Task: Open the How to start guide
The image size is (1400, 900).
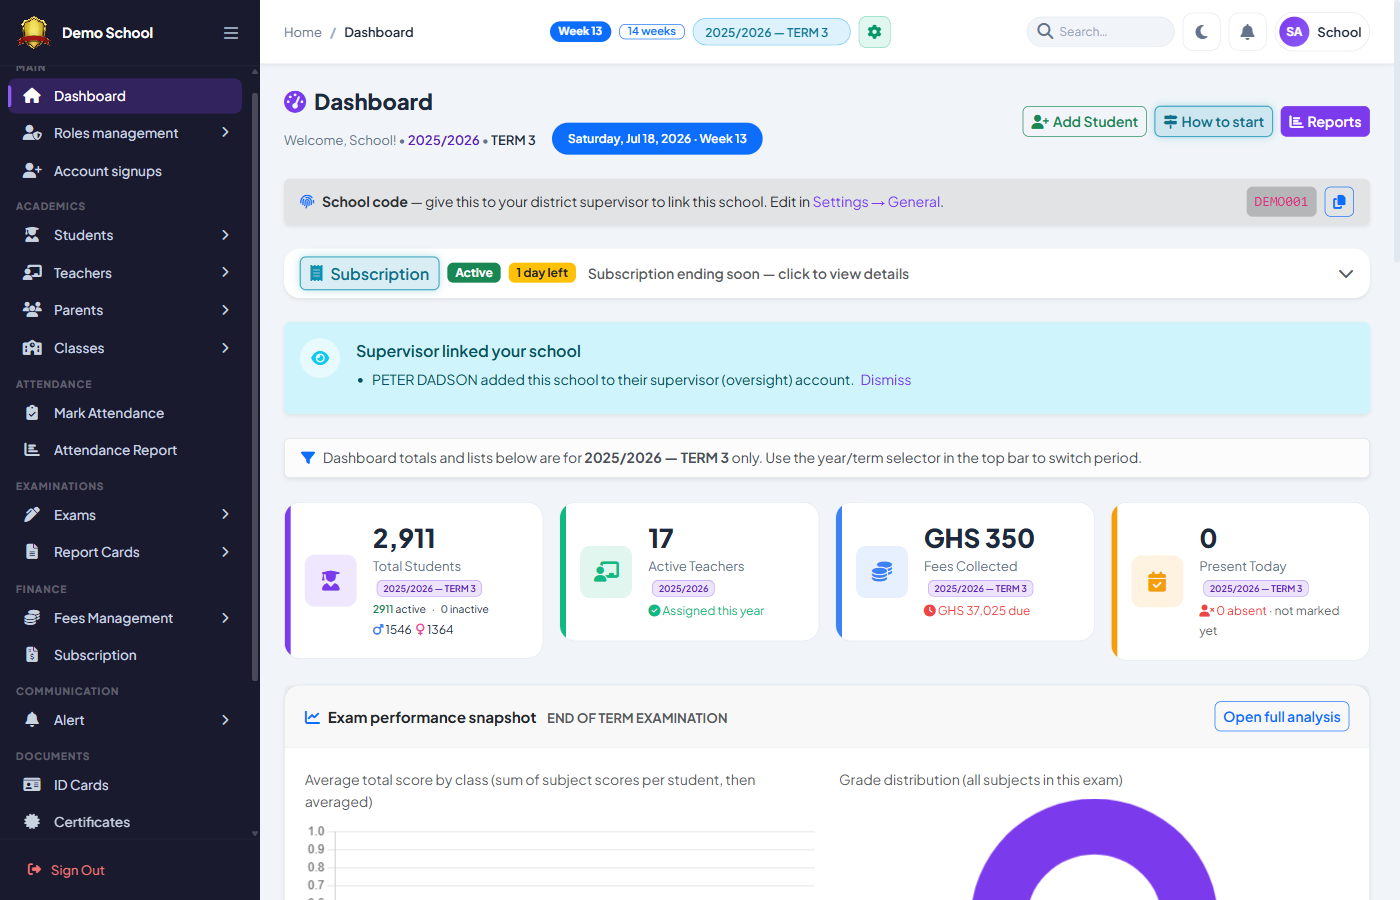Action: coord(1213,122)
